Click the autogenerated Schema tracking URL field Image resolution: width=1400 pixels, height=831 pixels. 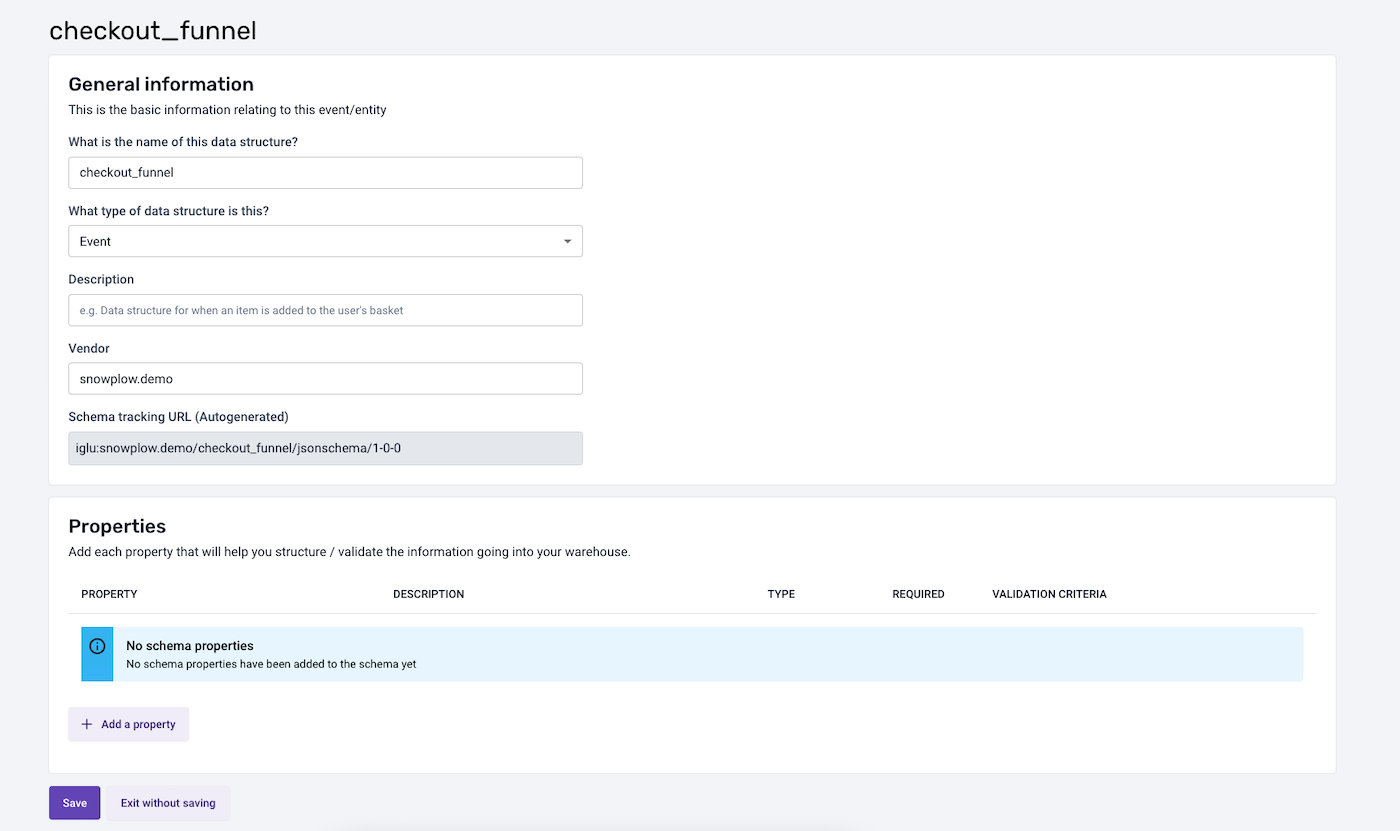coord(325,448)
